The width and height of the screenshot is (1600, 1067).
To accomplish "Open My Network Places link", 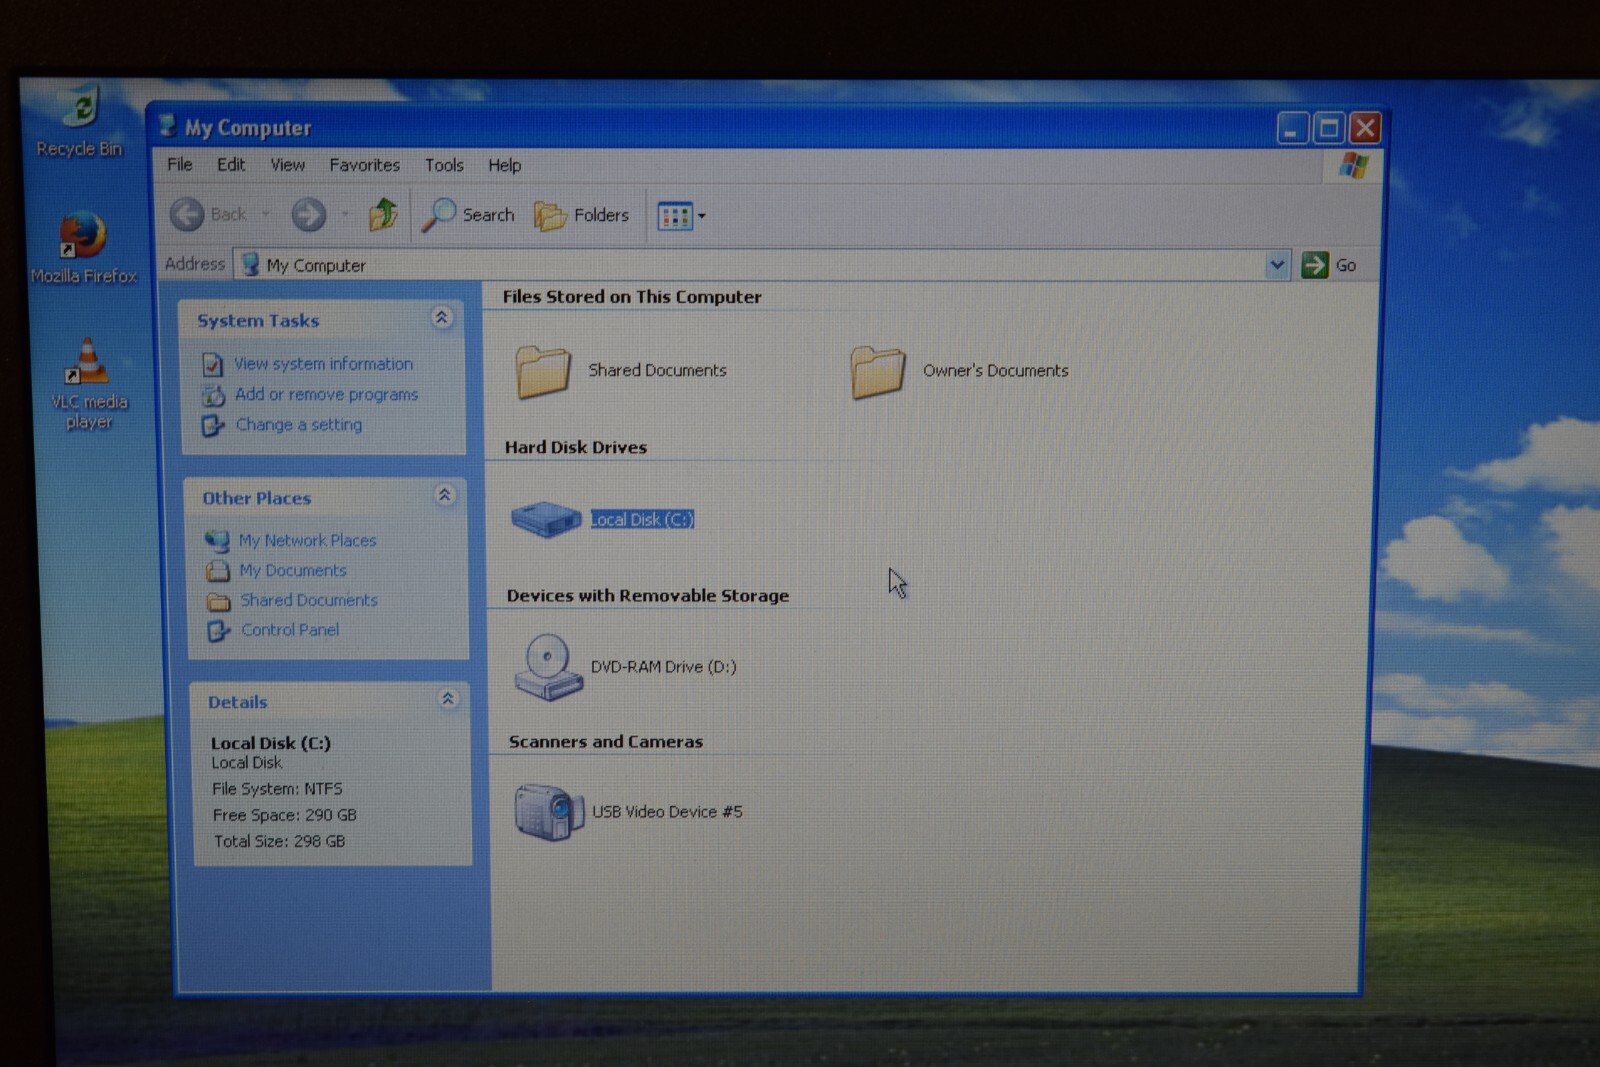I will pyautogui.click(x=307, y=540).
